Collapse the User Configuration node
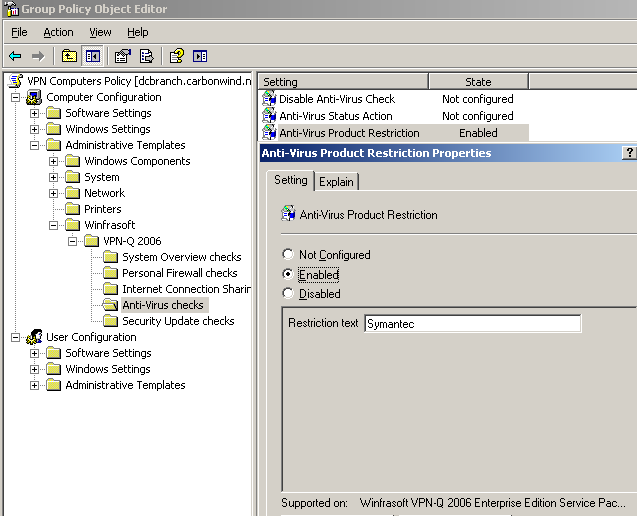Screen dimensions: 637x516 (x=15, y=337)
